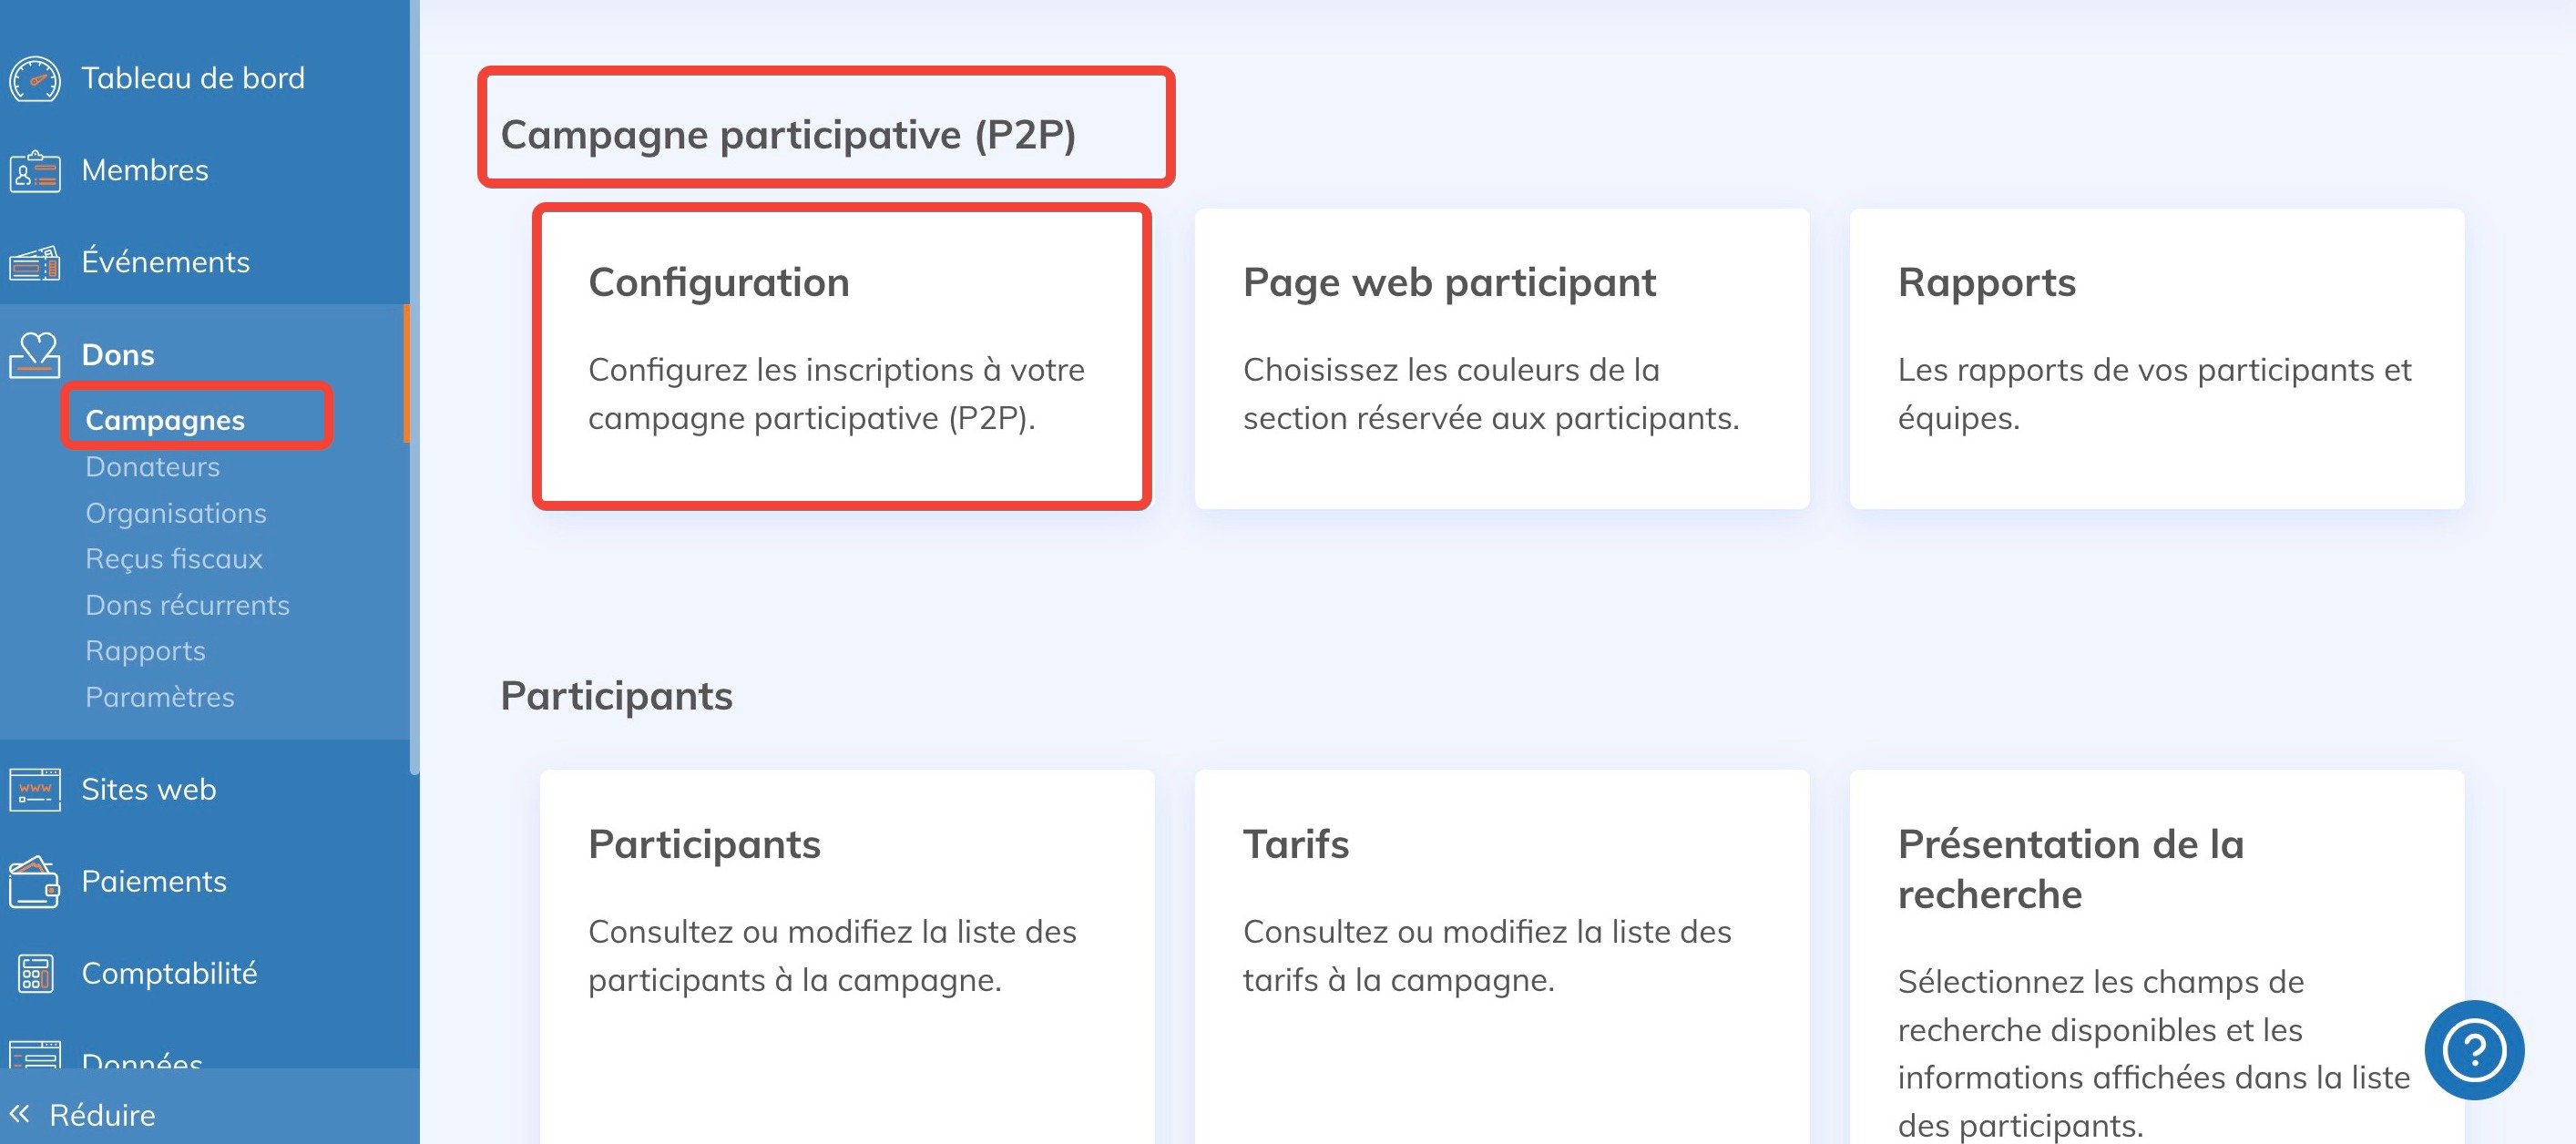Open Paramètres under Dons
This screenshot has height=1144, width=2576.
(x=161, y=697)
